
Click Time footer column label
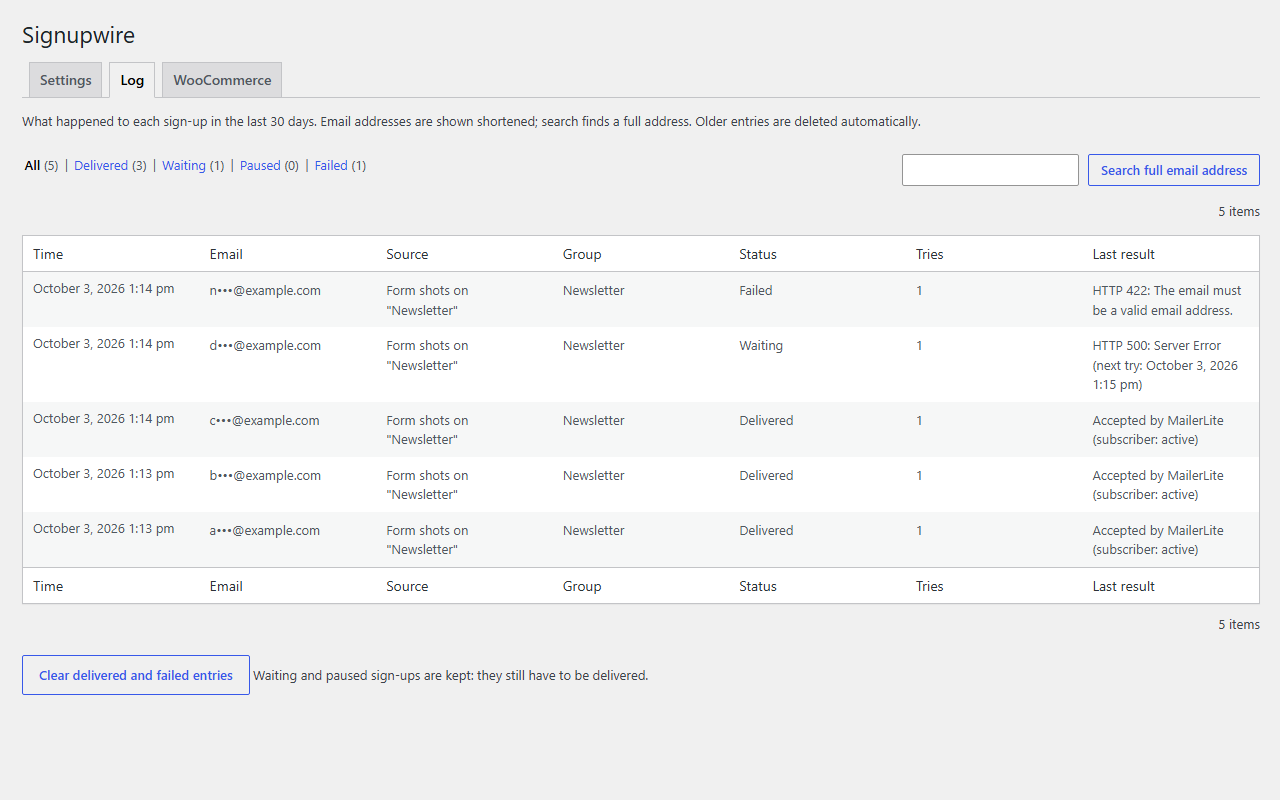coord(48,586)
